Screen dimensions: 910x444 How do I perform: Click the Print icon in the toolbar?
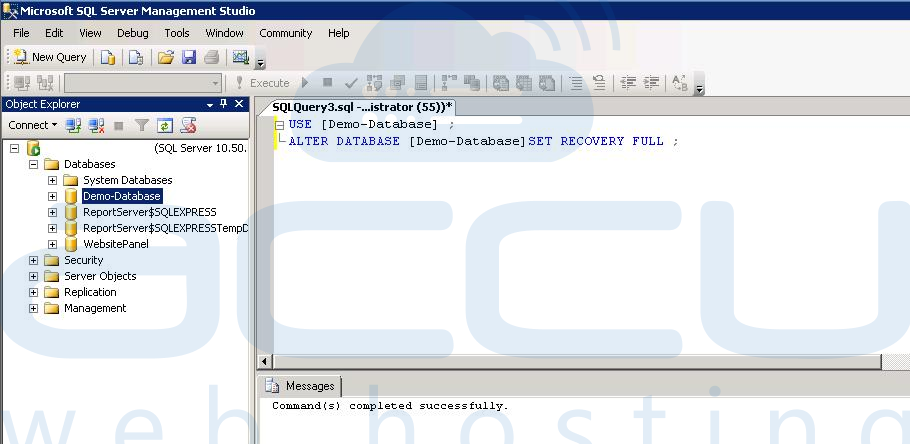pyautogui.click(x=211, y=57)
